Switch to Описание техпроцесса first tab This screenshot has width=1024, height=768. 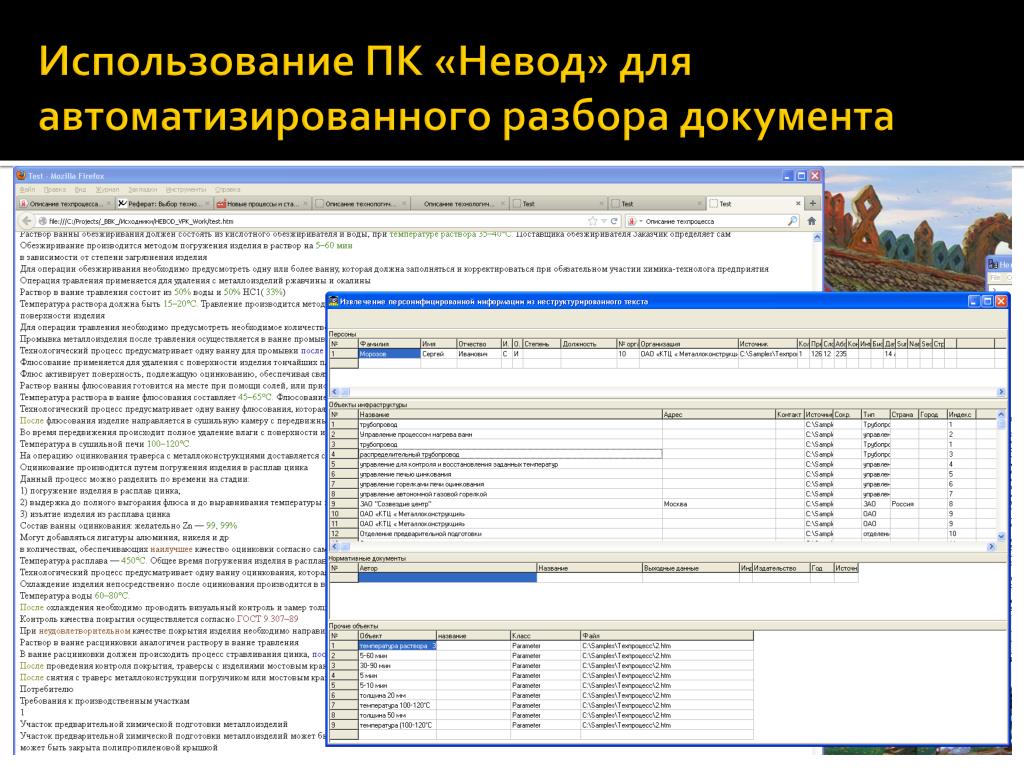click(65, 204)
